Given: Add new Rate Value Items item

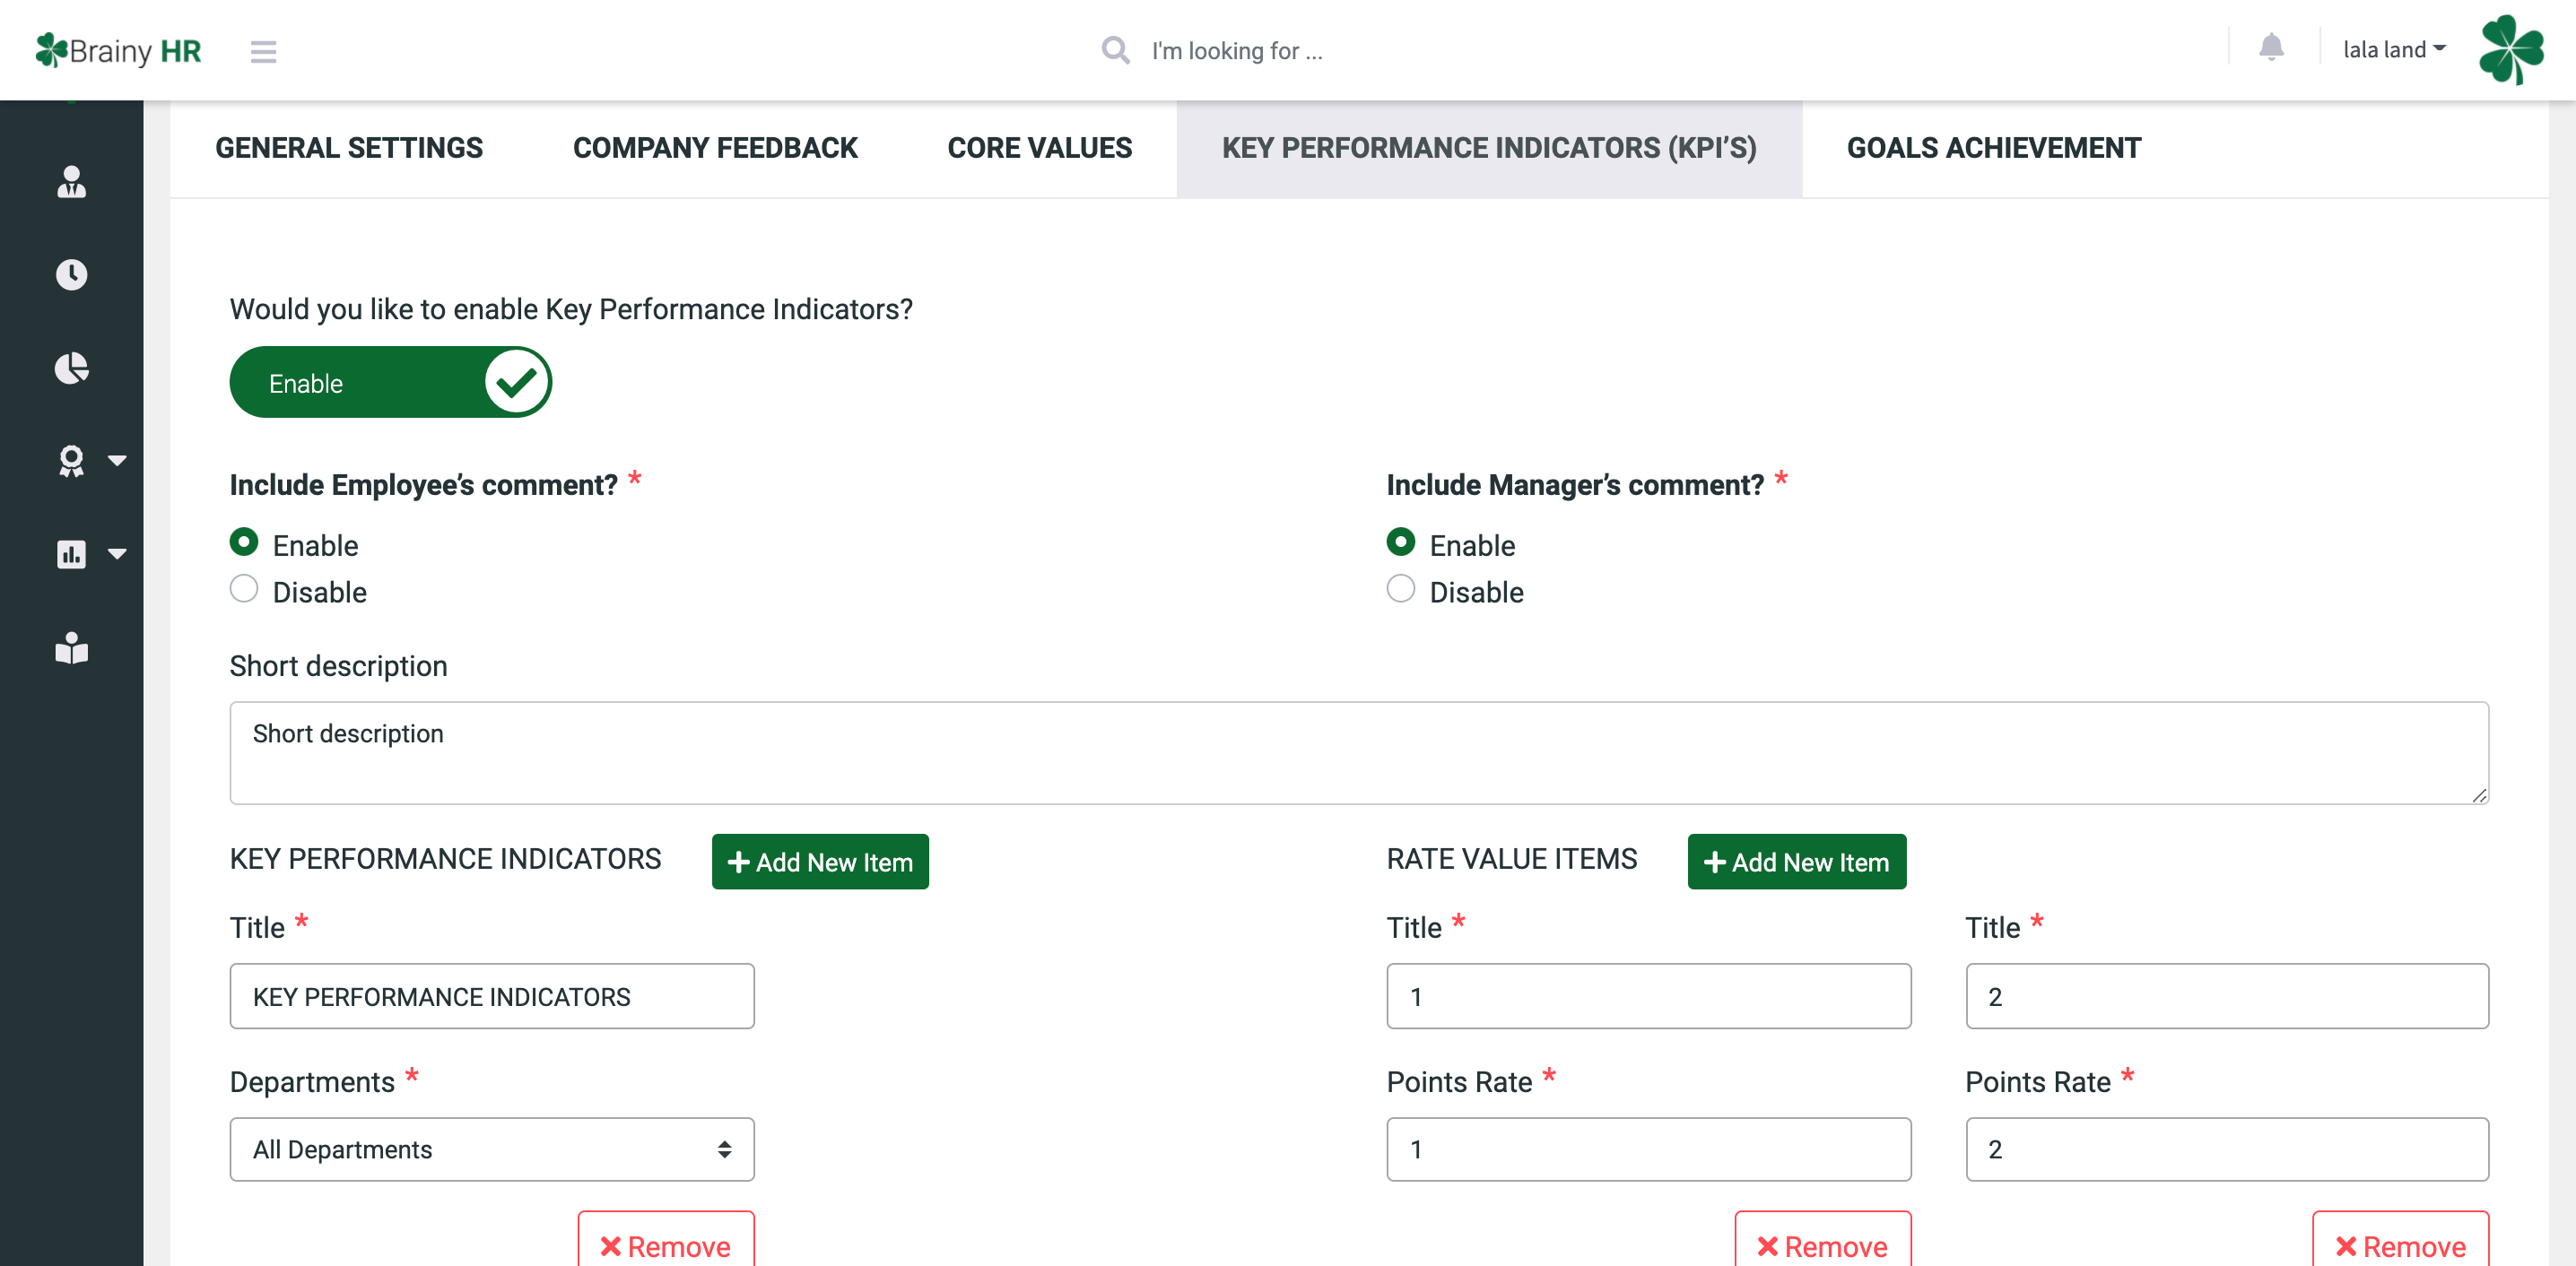Looking at the screenshot, I should click(1796, 862).
